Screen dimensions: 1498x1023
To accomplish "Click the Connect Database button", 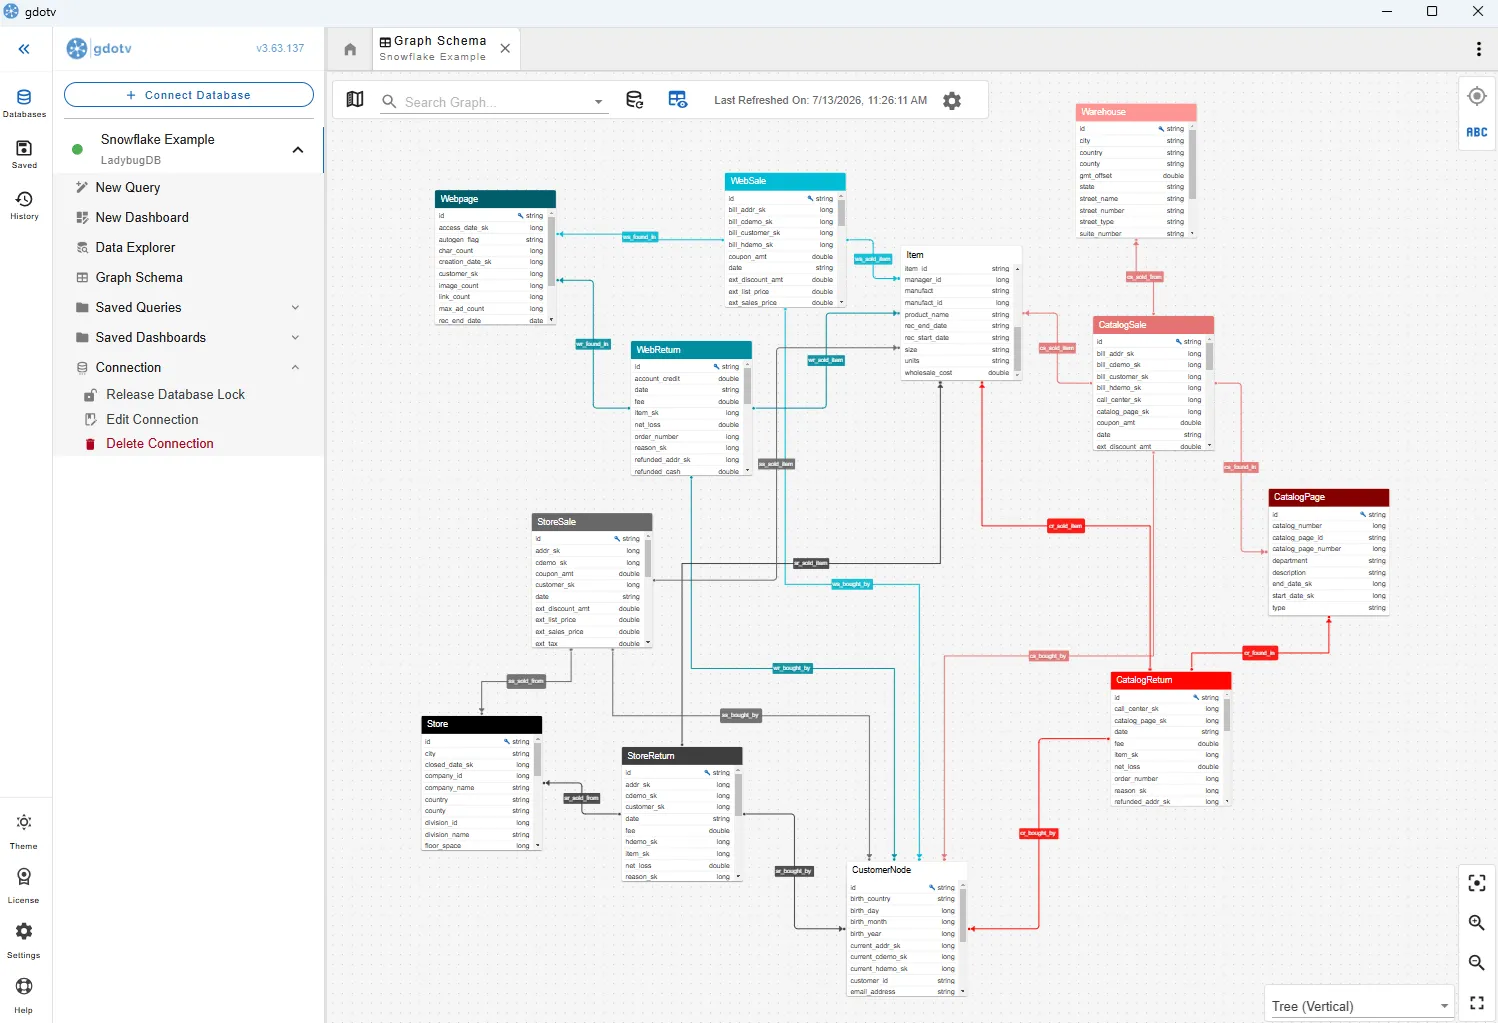I will pos(189,95).
